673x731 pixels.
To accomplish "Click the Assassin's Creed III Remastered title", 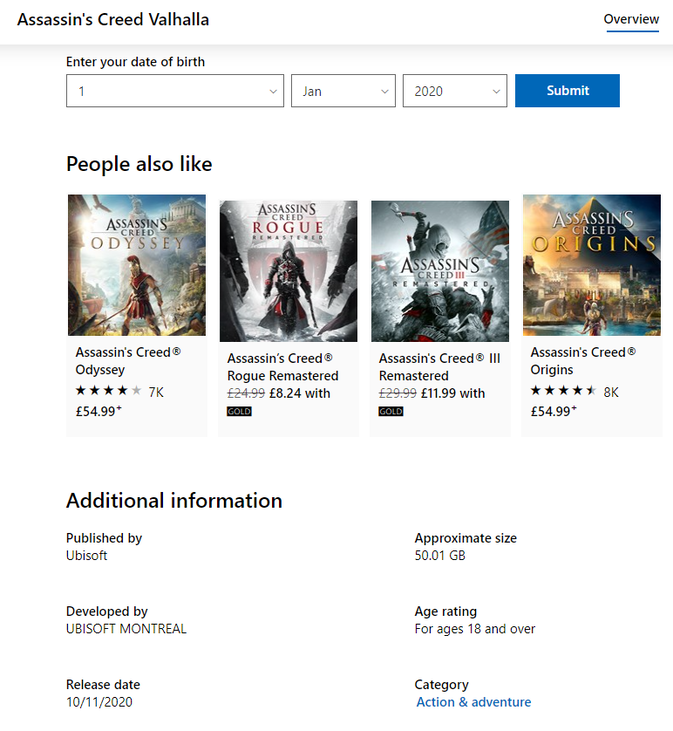I will click(x=440, y=367).
